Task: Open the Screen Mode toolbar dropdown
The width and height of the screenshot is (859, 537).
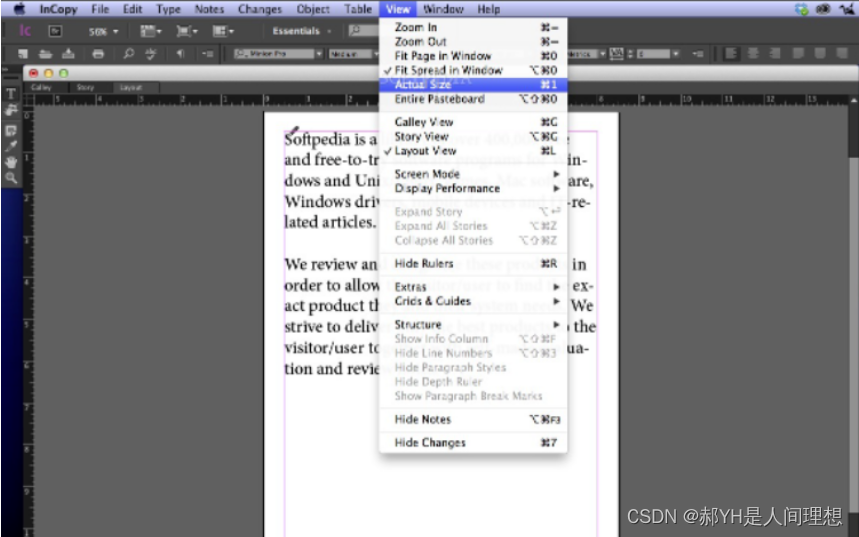Action: [x=187, y=31]
